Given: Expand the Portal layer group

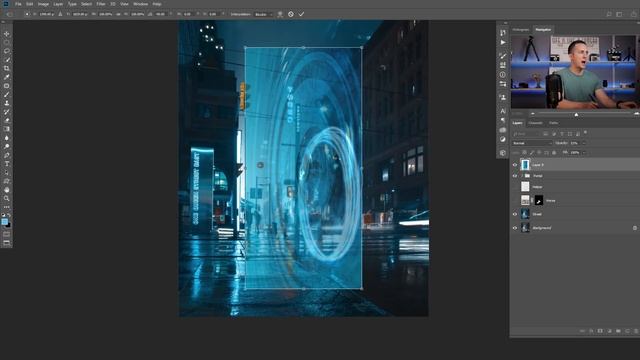Looking at the screenshot, I should 522,176.
